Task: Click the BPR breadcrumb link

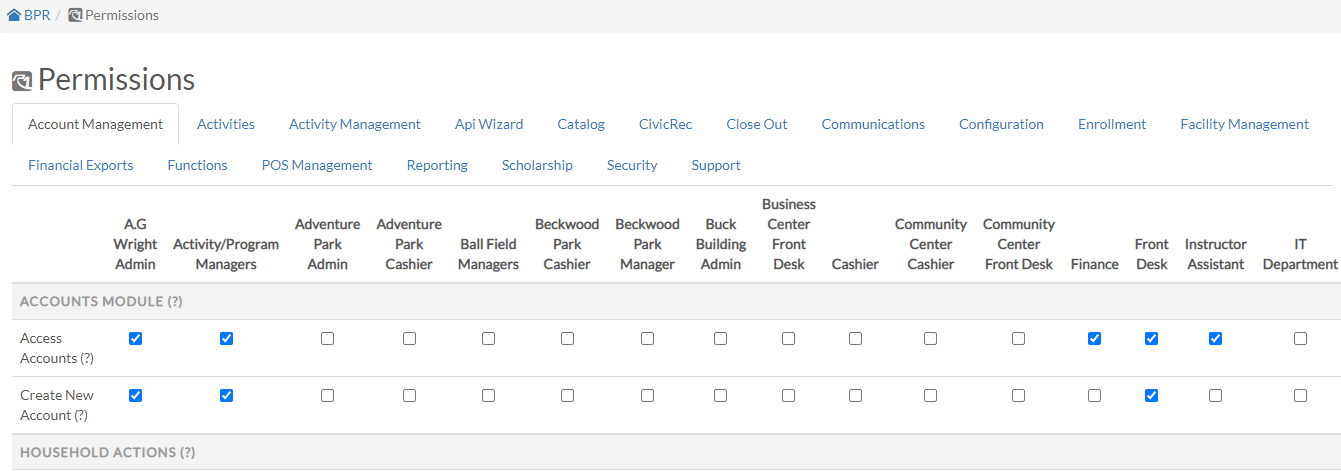Action: click(37, 15)
